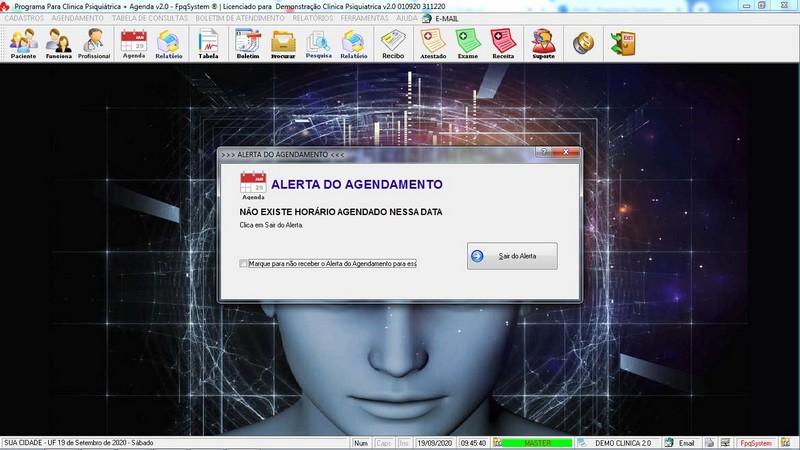This screenshot has width=800, height=450.
Task: Open the Funciona employees icon
Action: 58,44
